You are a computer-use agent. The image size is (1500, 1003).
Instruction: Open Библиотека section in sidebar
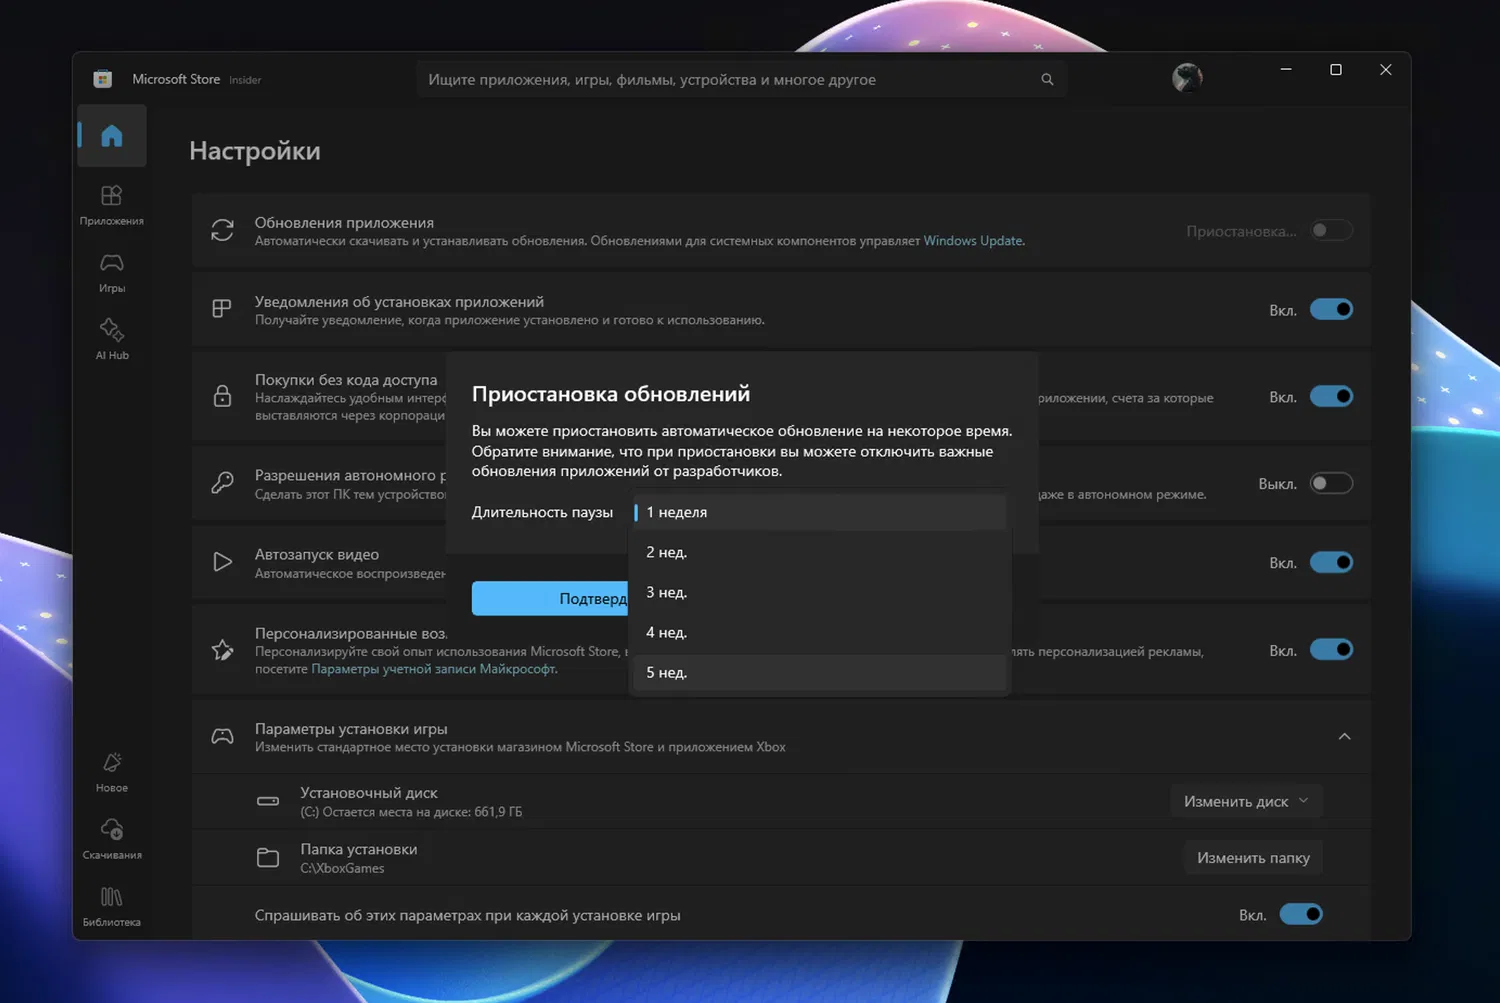tap(112, 906)
